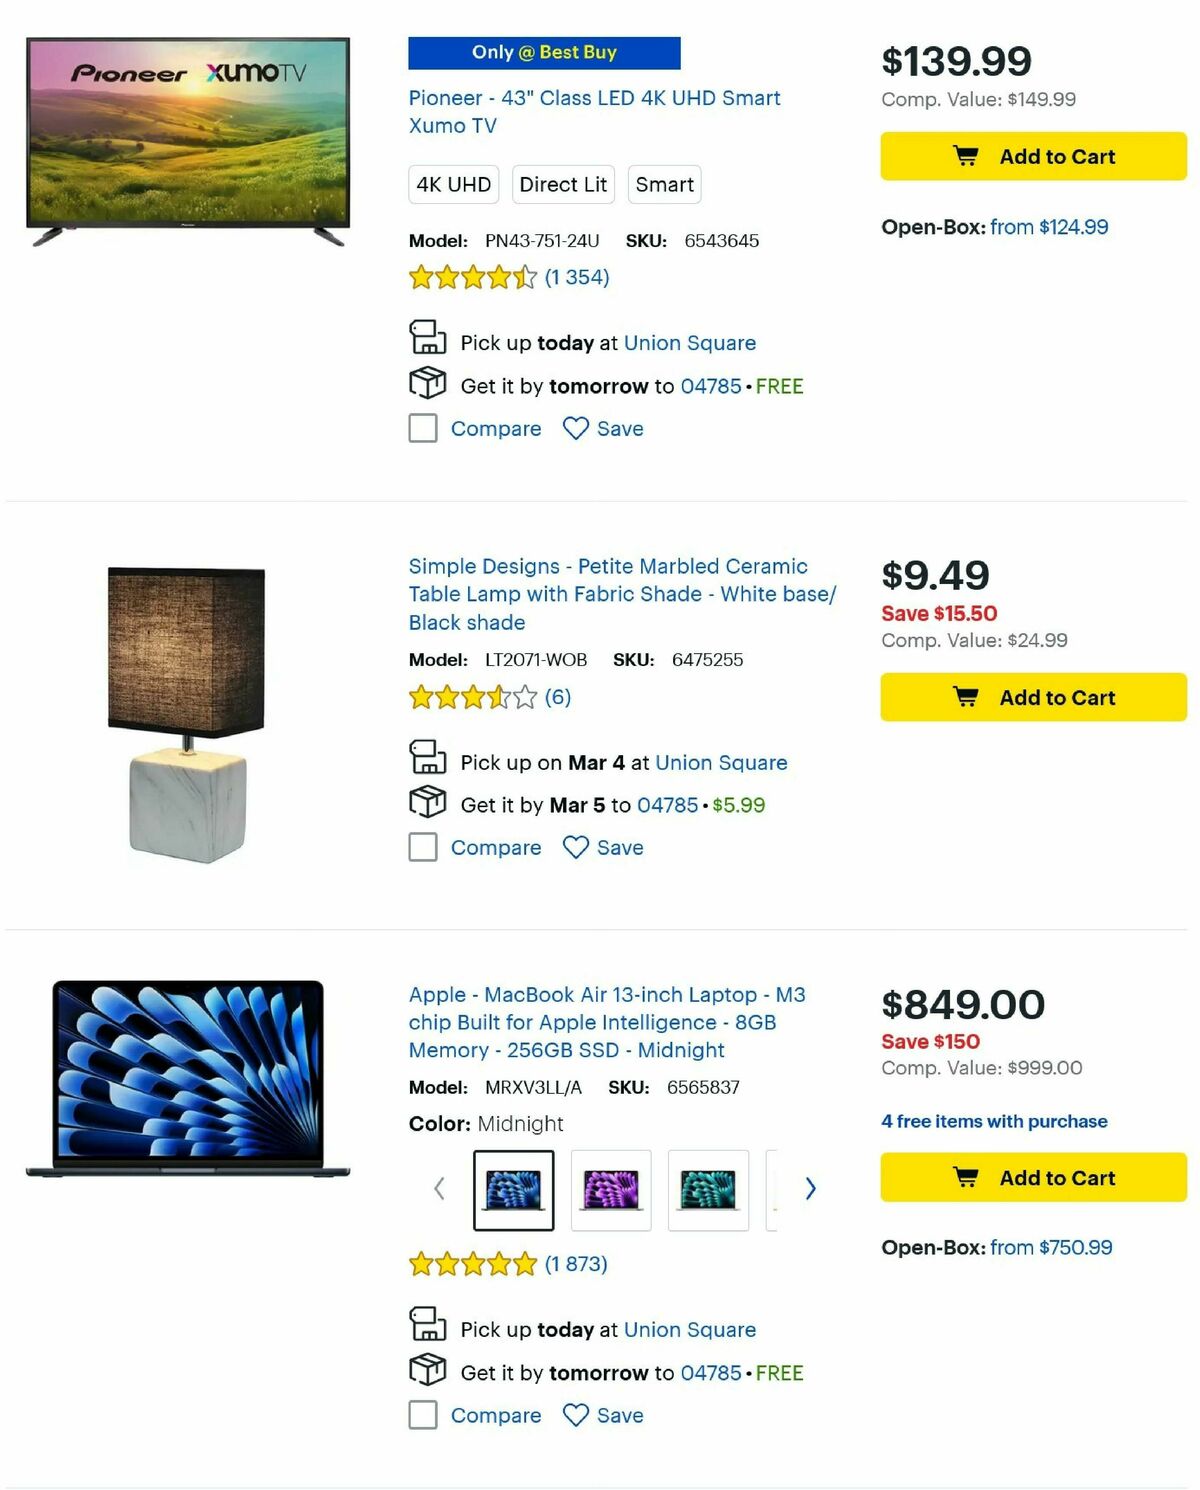1200x1490 pixels.
Task: Click the shipping box icon next to Pioneer TV delivery
Action: click(x=428, y=384)
